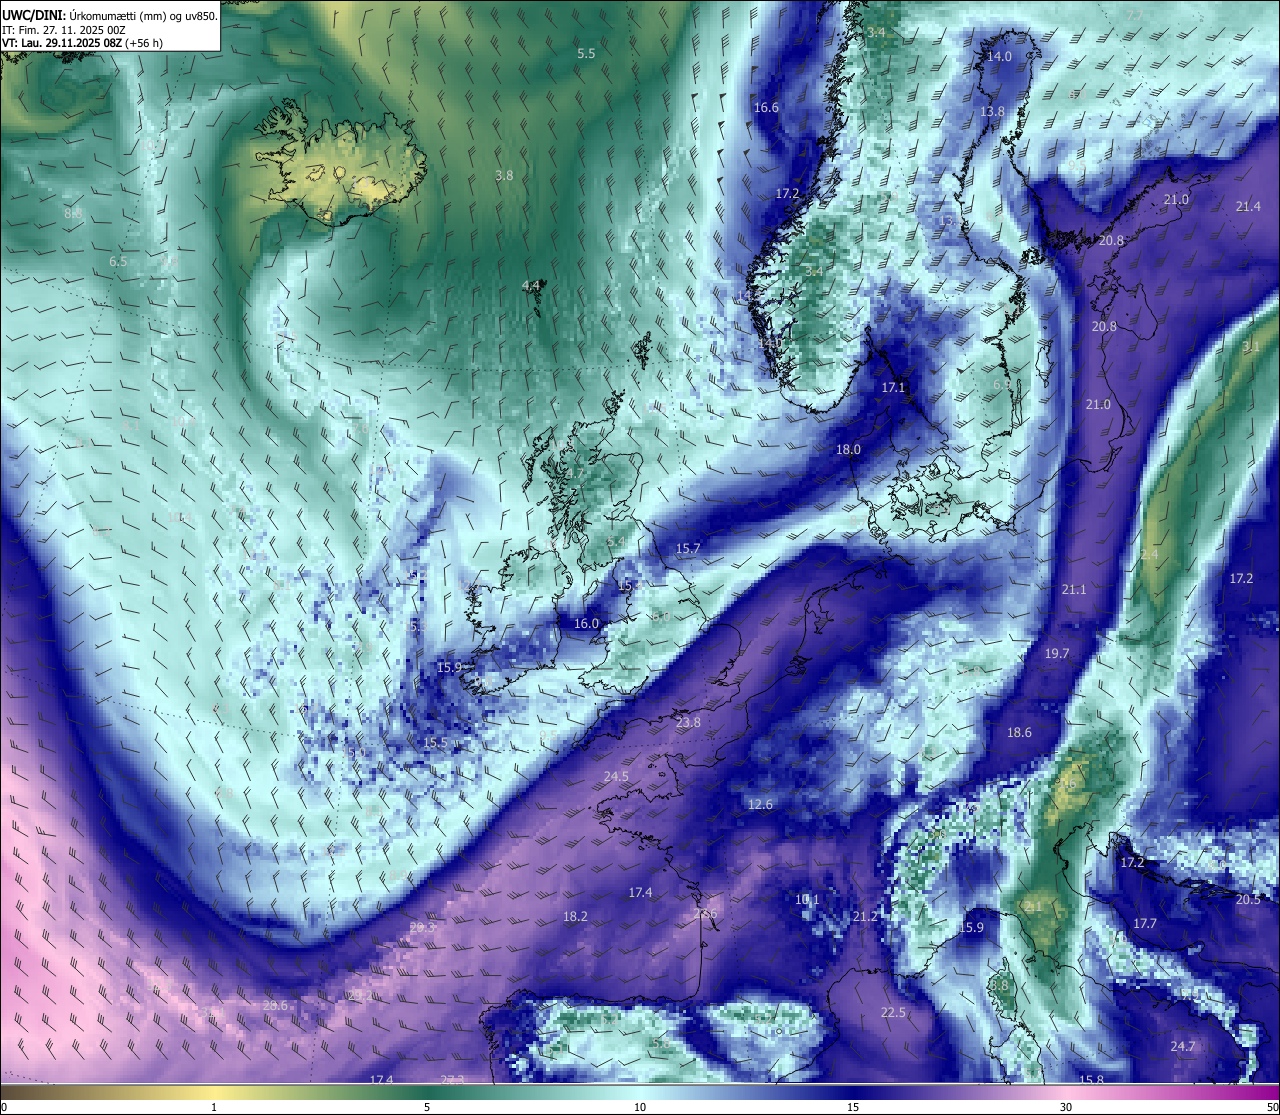Click the color scale bar at 10 mm

coord(640,1092)
